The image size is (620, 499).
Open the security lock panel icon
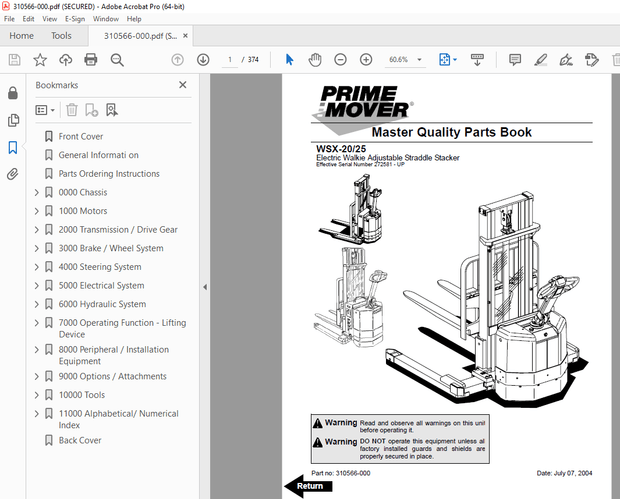coord(13,93)
